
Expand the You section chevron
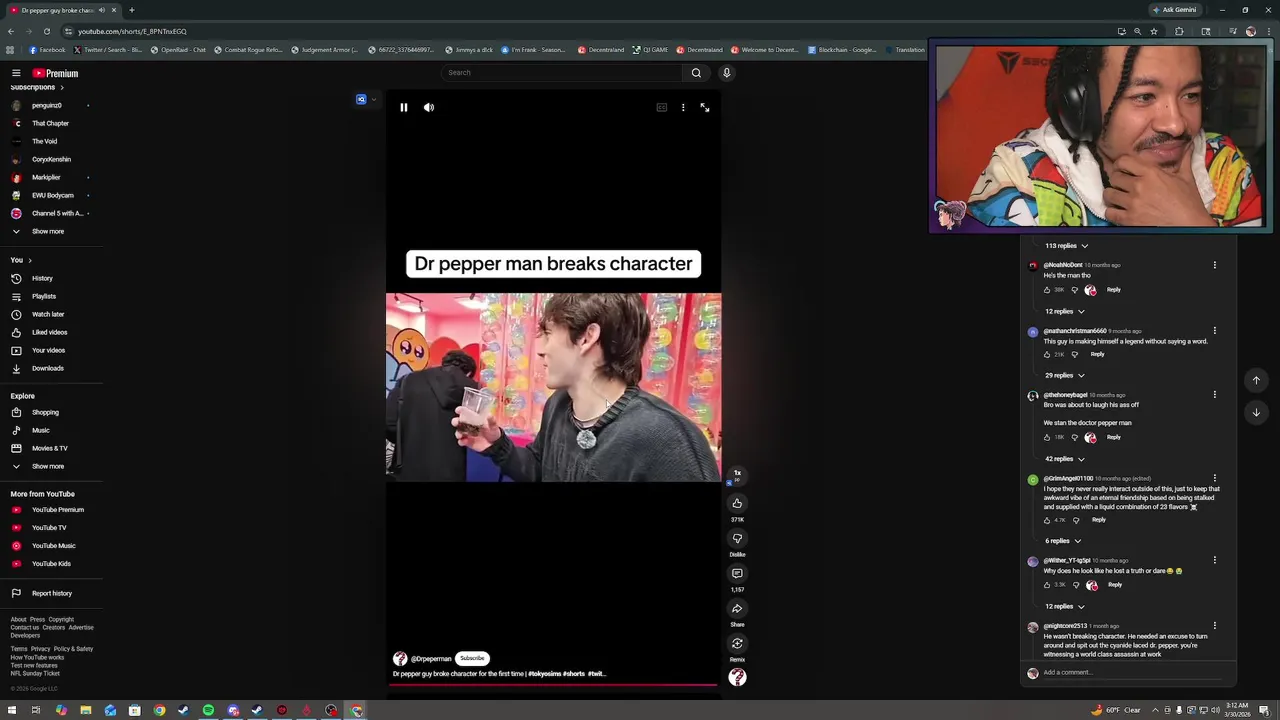coord(30,260)
